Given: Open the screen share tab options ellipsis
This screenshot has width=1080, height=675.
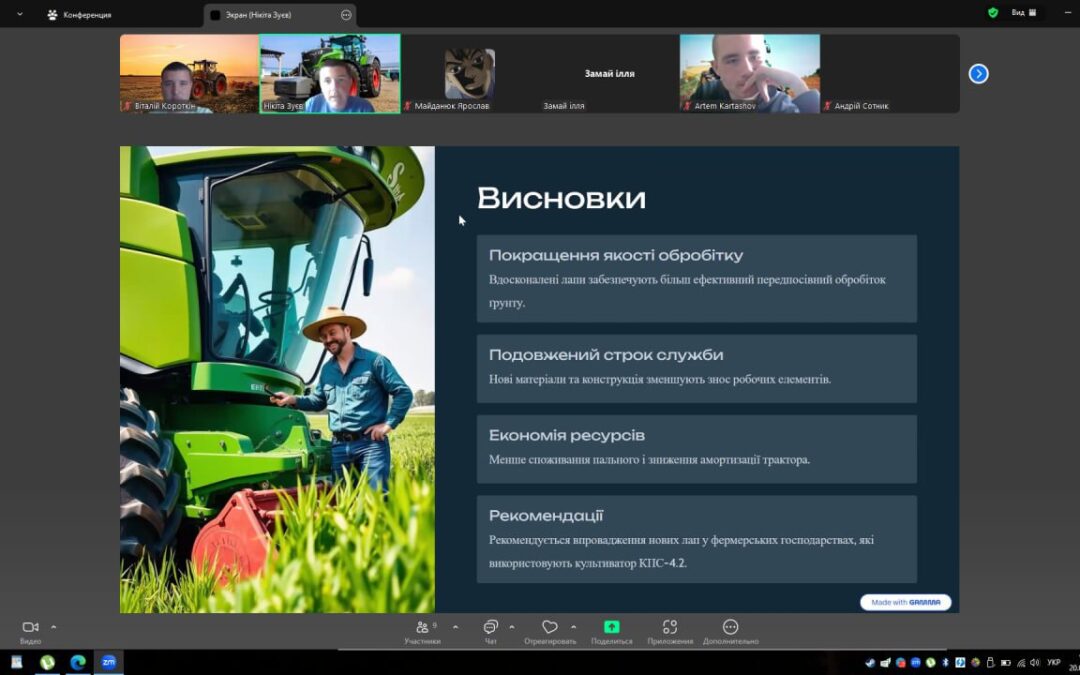Looking at the screenshot, I should tap(346, 15).
